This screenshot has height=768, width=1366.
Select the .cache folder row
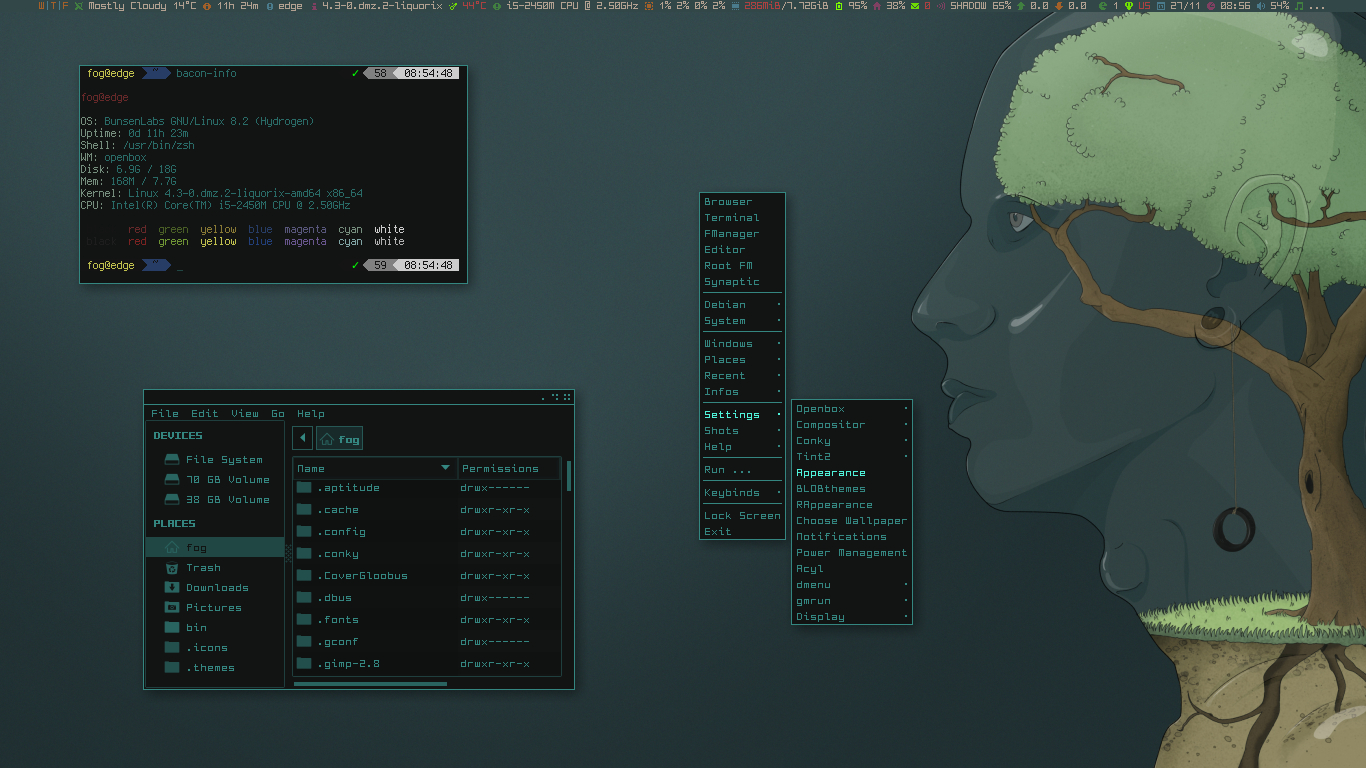click(x=427, y=510)
